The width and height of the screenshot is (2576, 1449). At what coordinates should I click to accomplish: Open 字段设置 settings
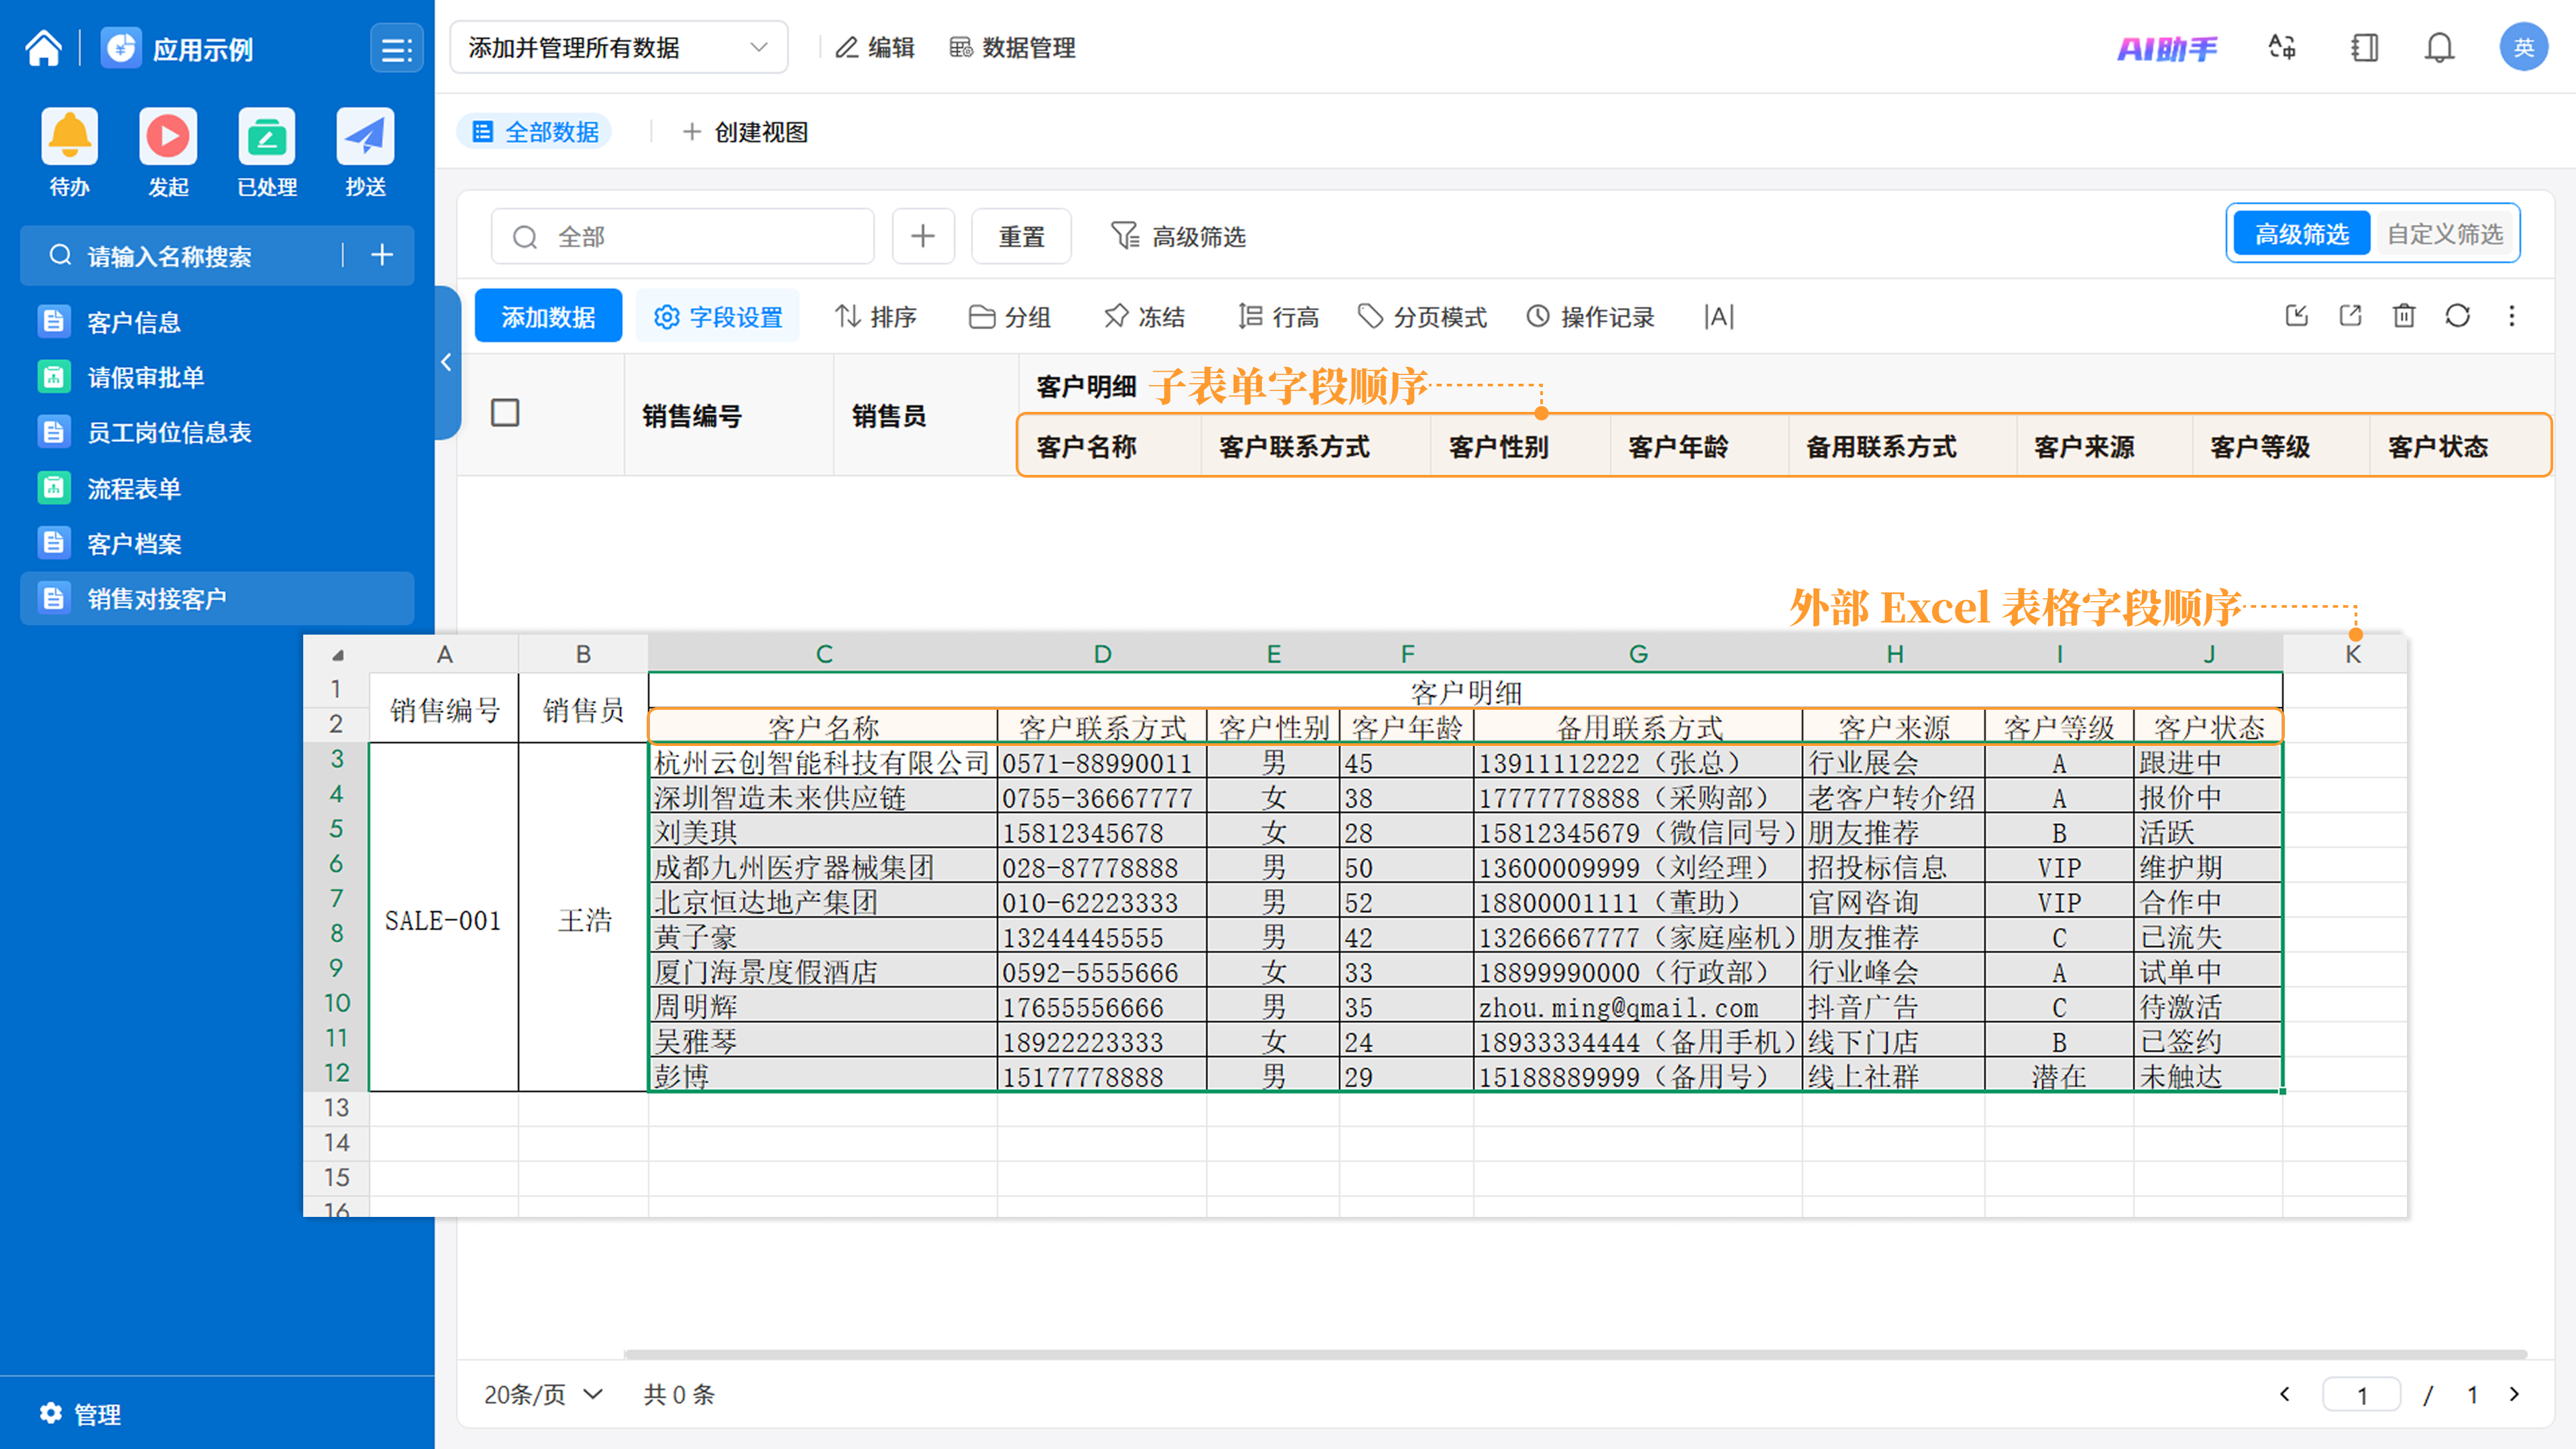coord(718,316)
